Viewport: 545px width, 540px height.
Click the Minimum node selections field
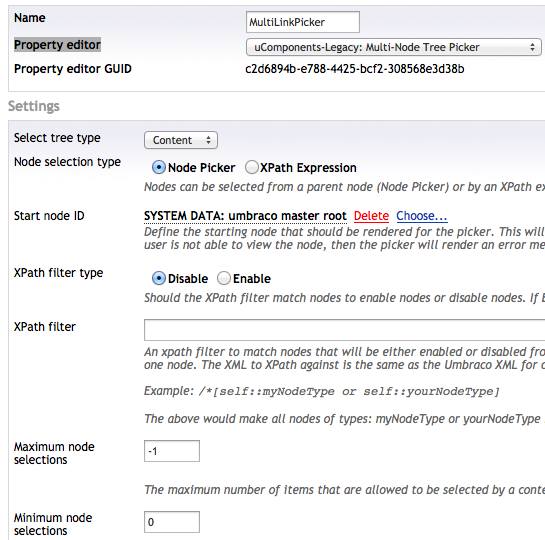(x=172, y=522)
